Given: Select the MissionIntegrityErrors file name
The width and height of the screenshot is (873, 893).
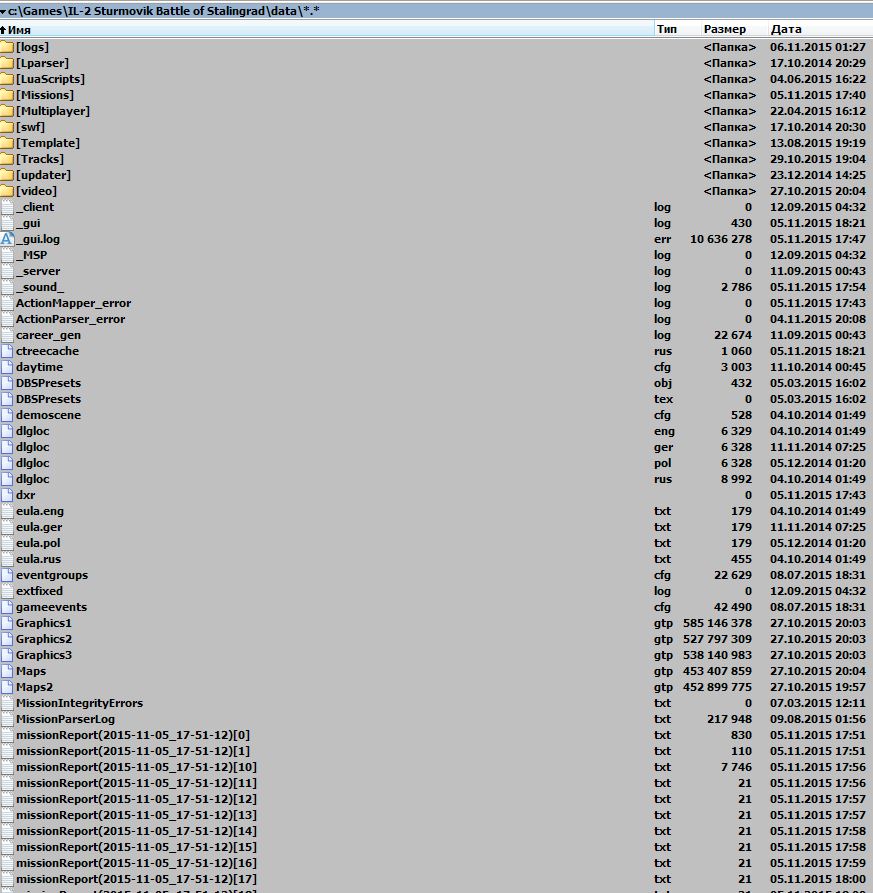Looking at the screenshot, I should (x=79, y=703).
